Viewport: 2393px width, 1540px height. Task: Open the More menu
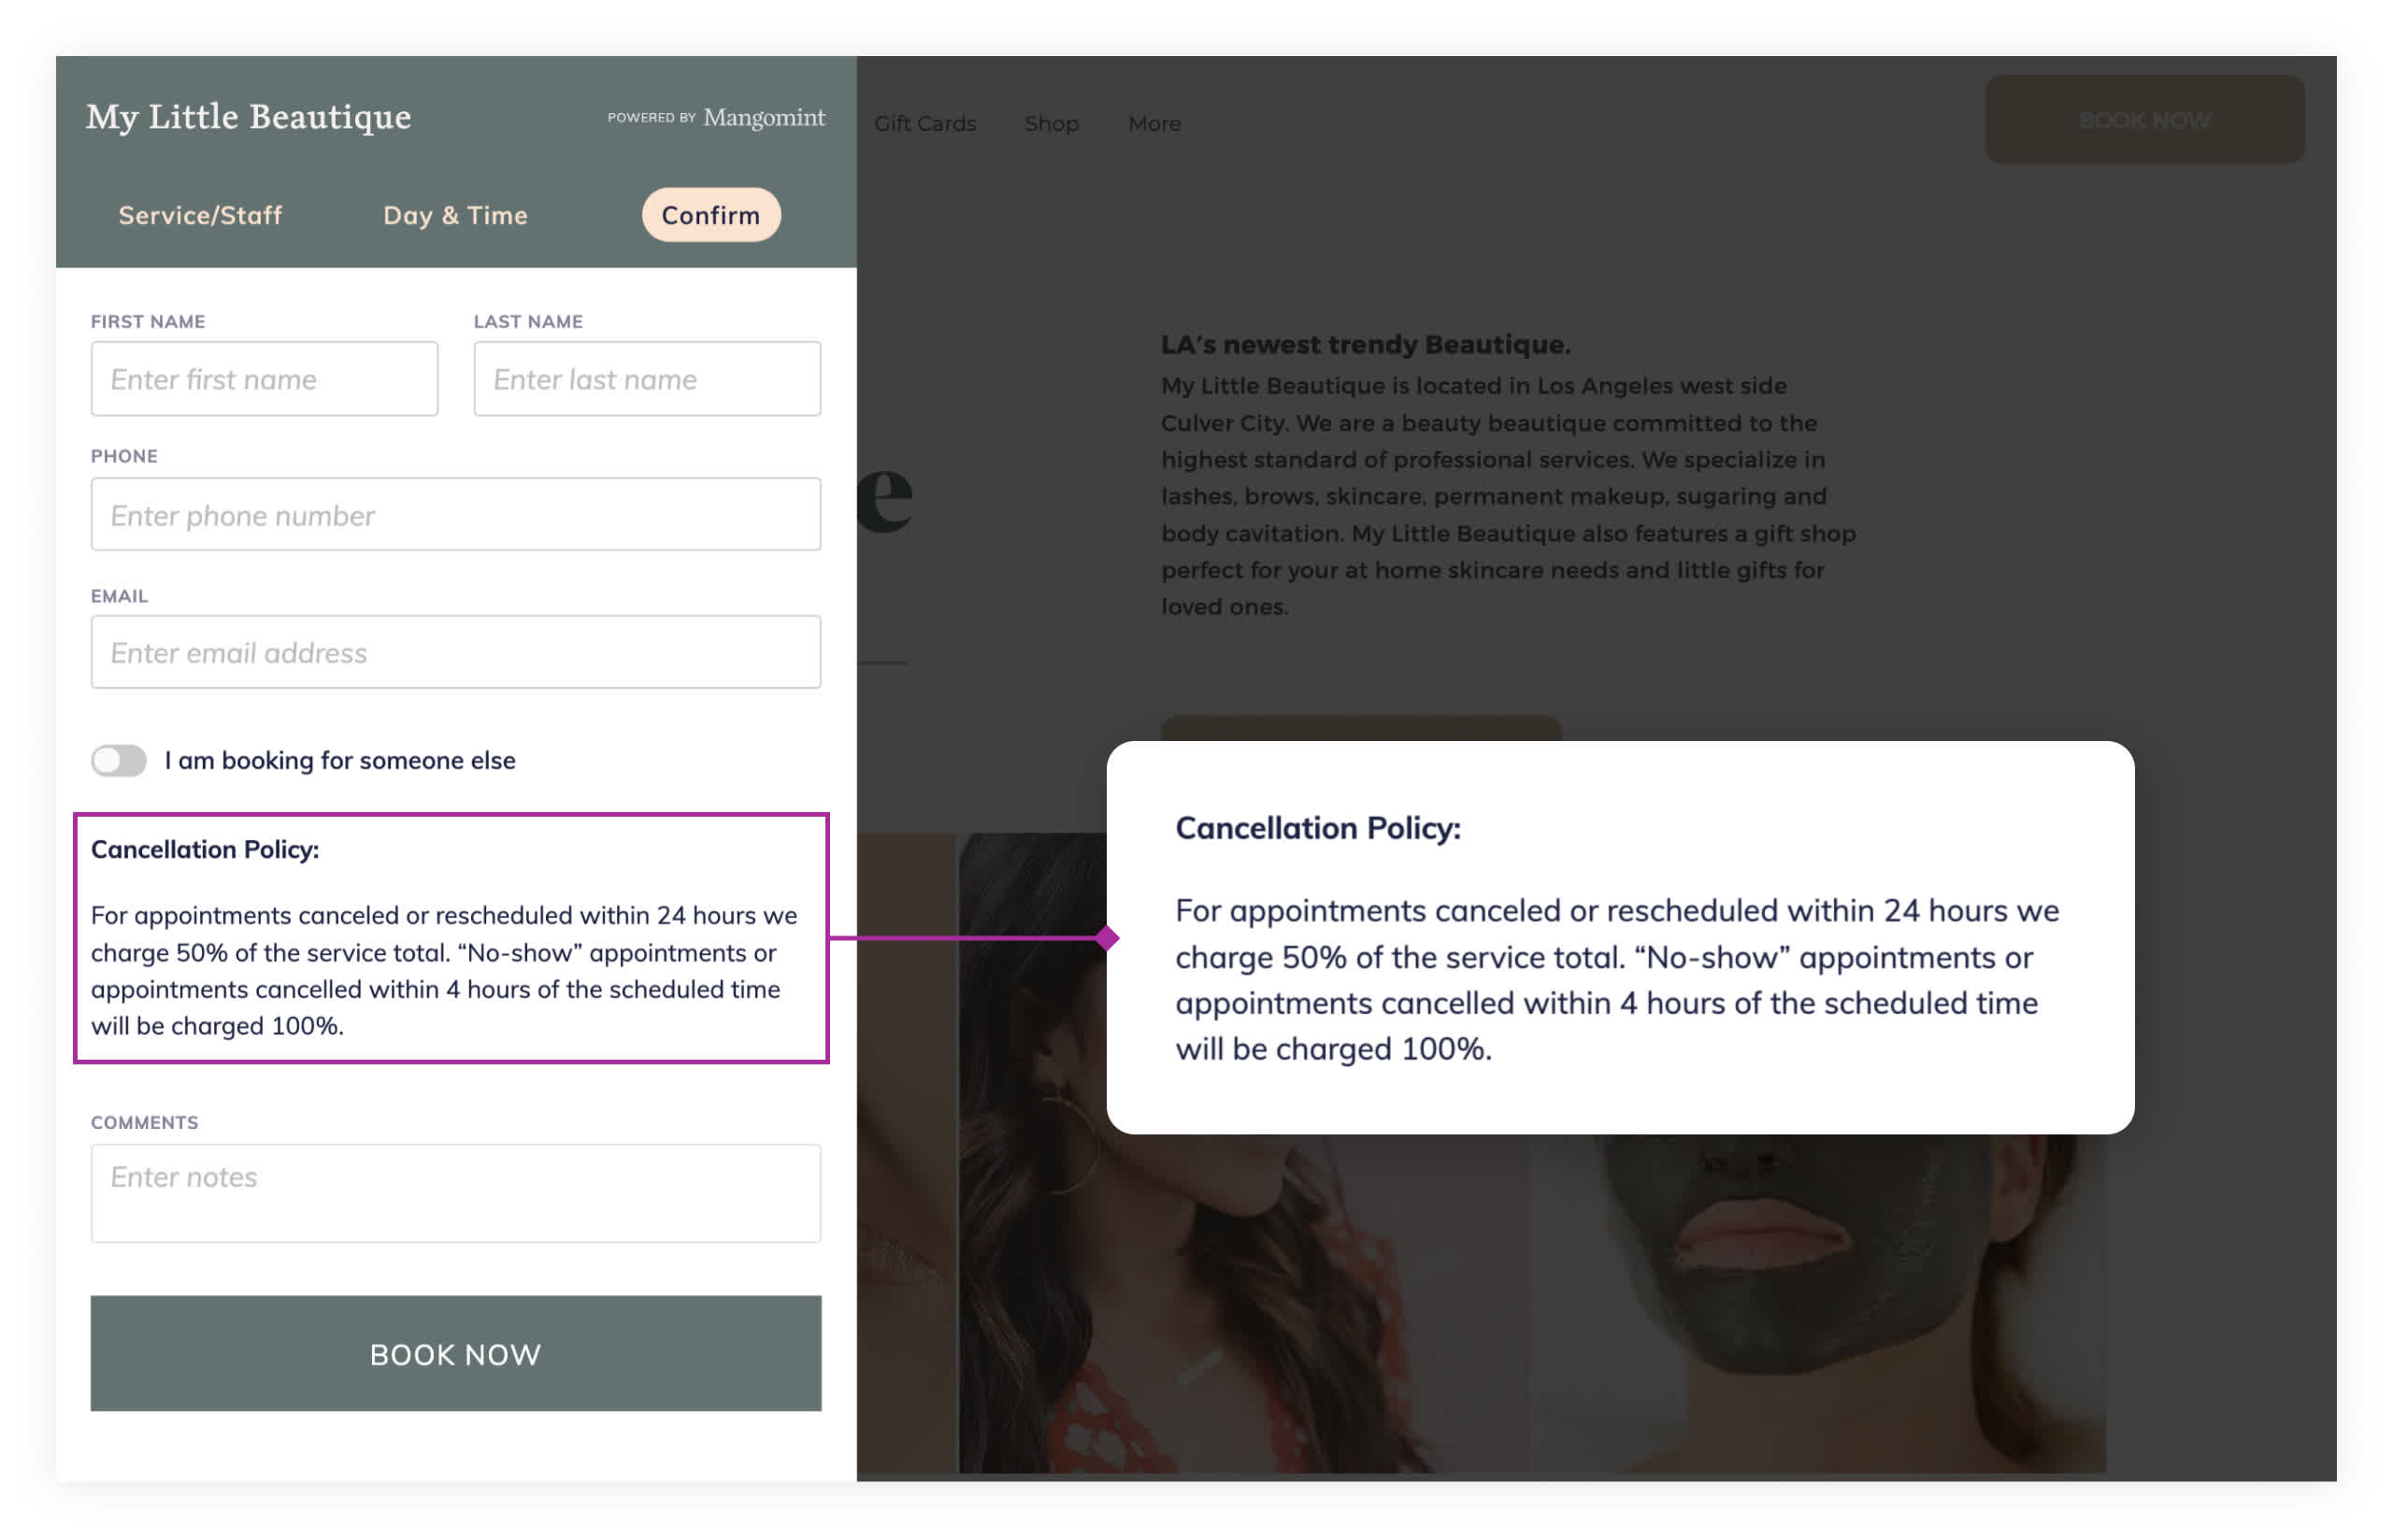[1154, 123]
